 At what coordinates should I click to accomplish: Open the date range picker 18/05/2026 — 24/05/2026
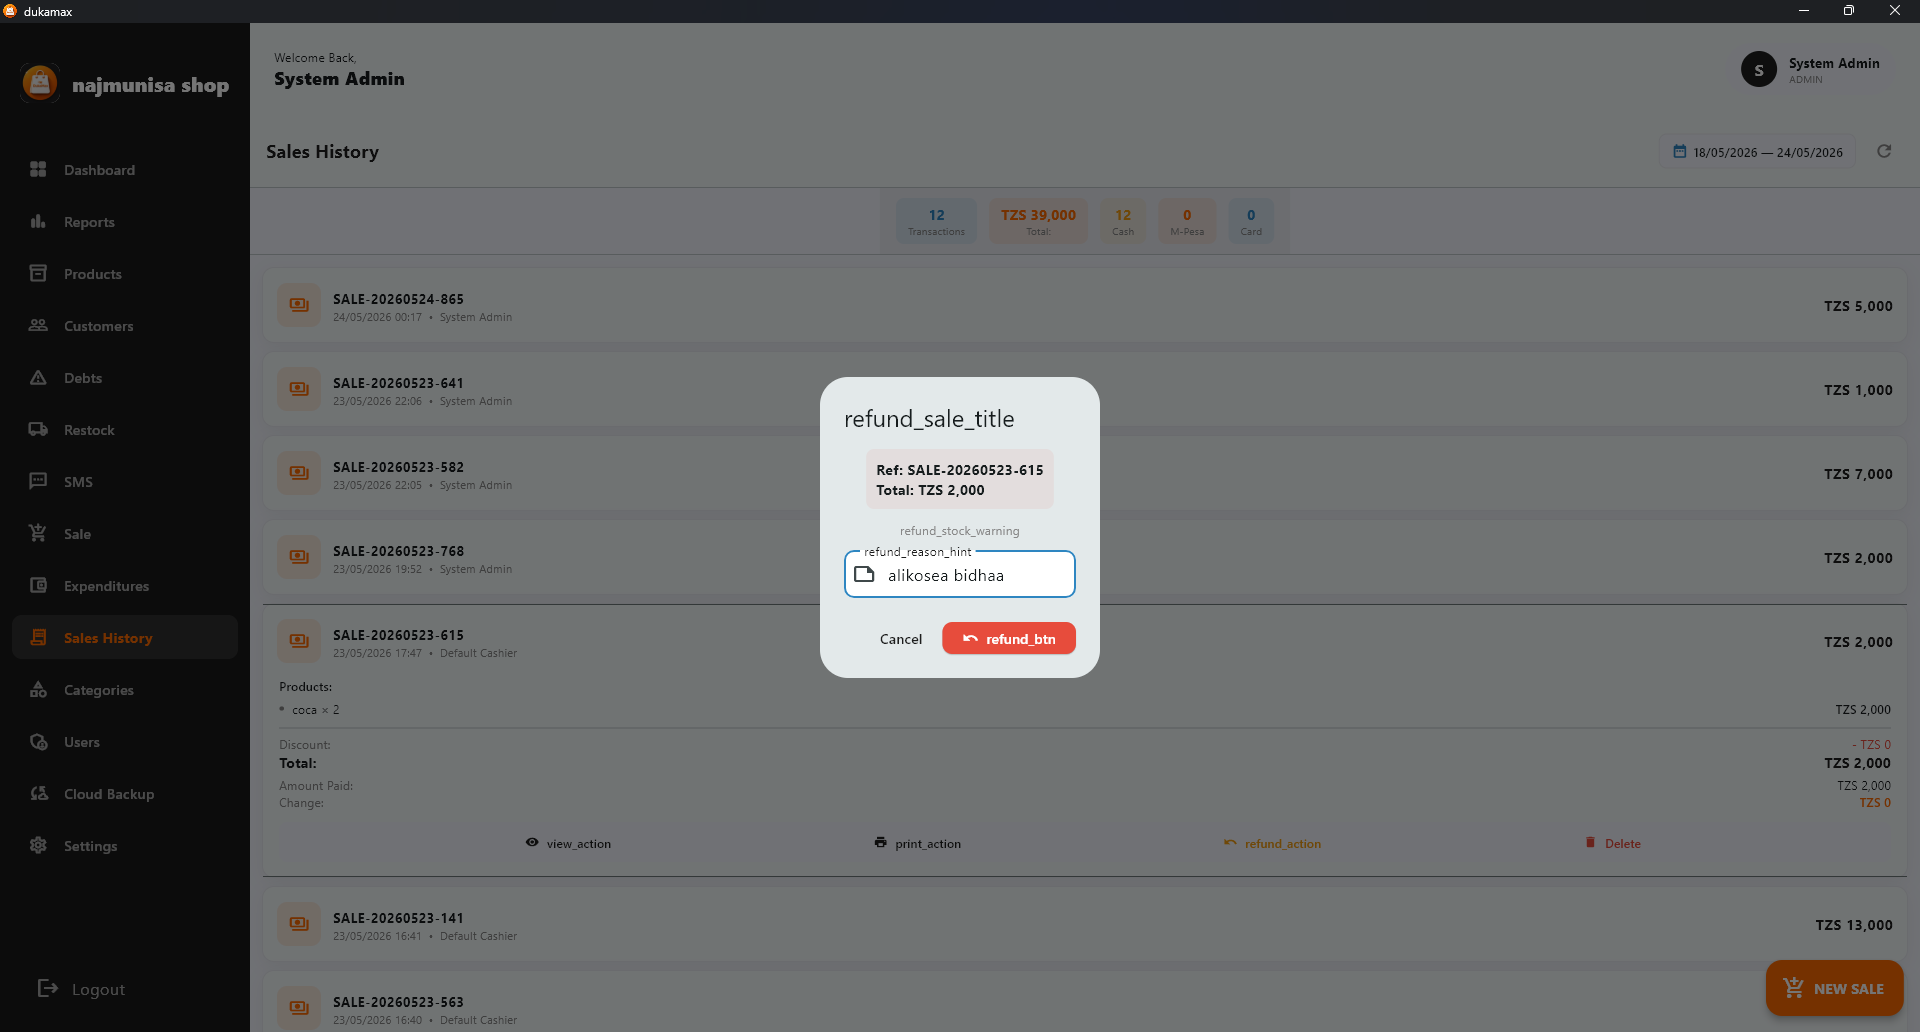[1758, 152]
